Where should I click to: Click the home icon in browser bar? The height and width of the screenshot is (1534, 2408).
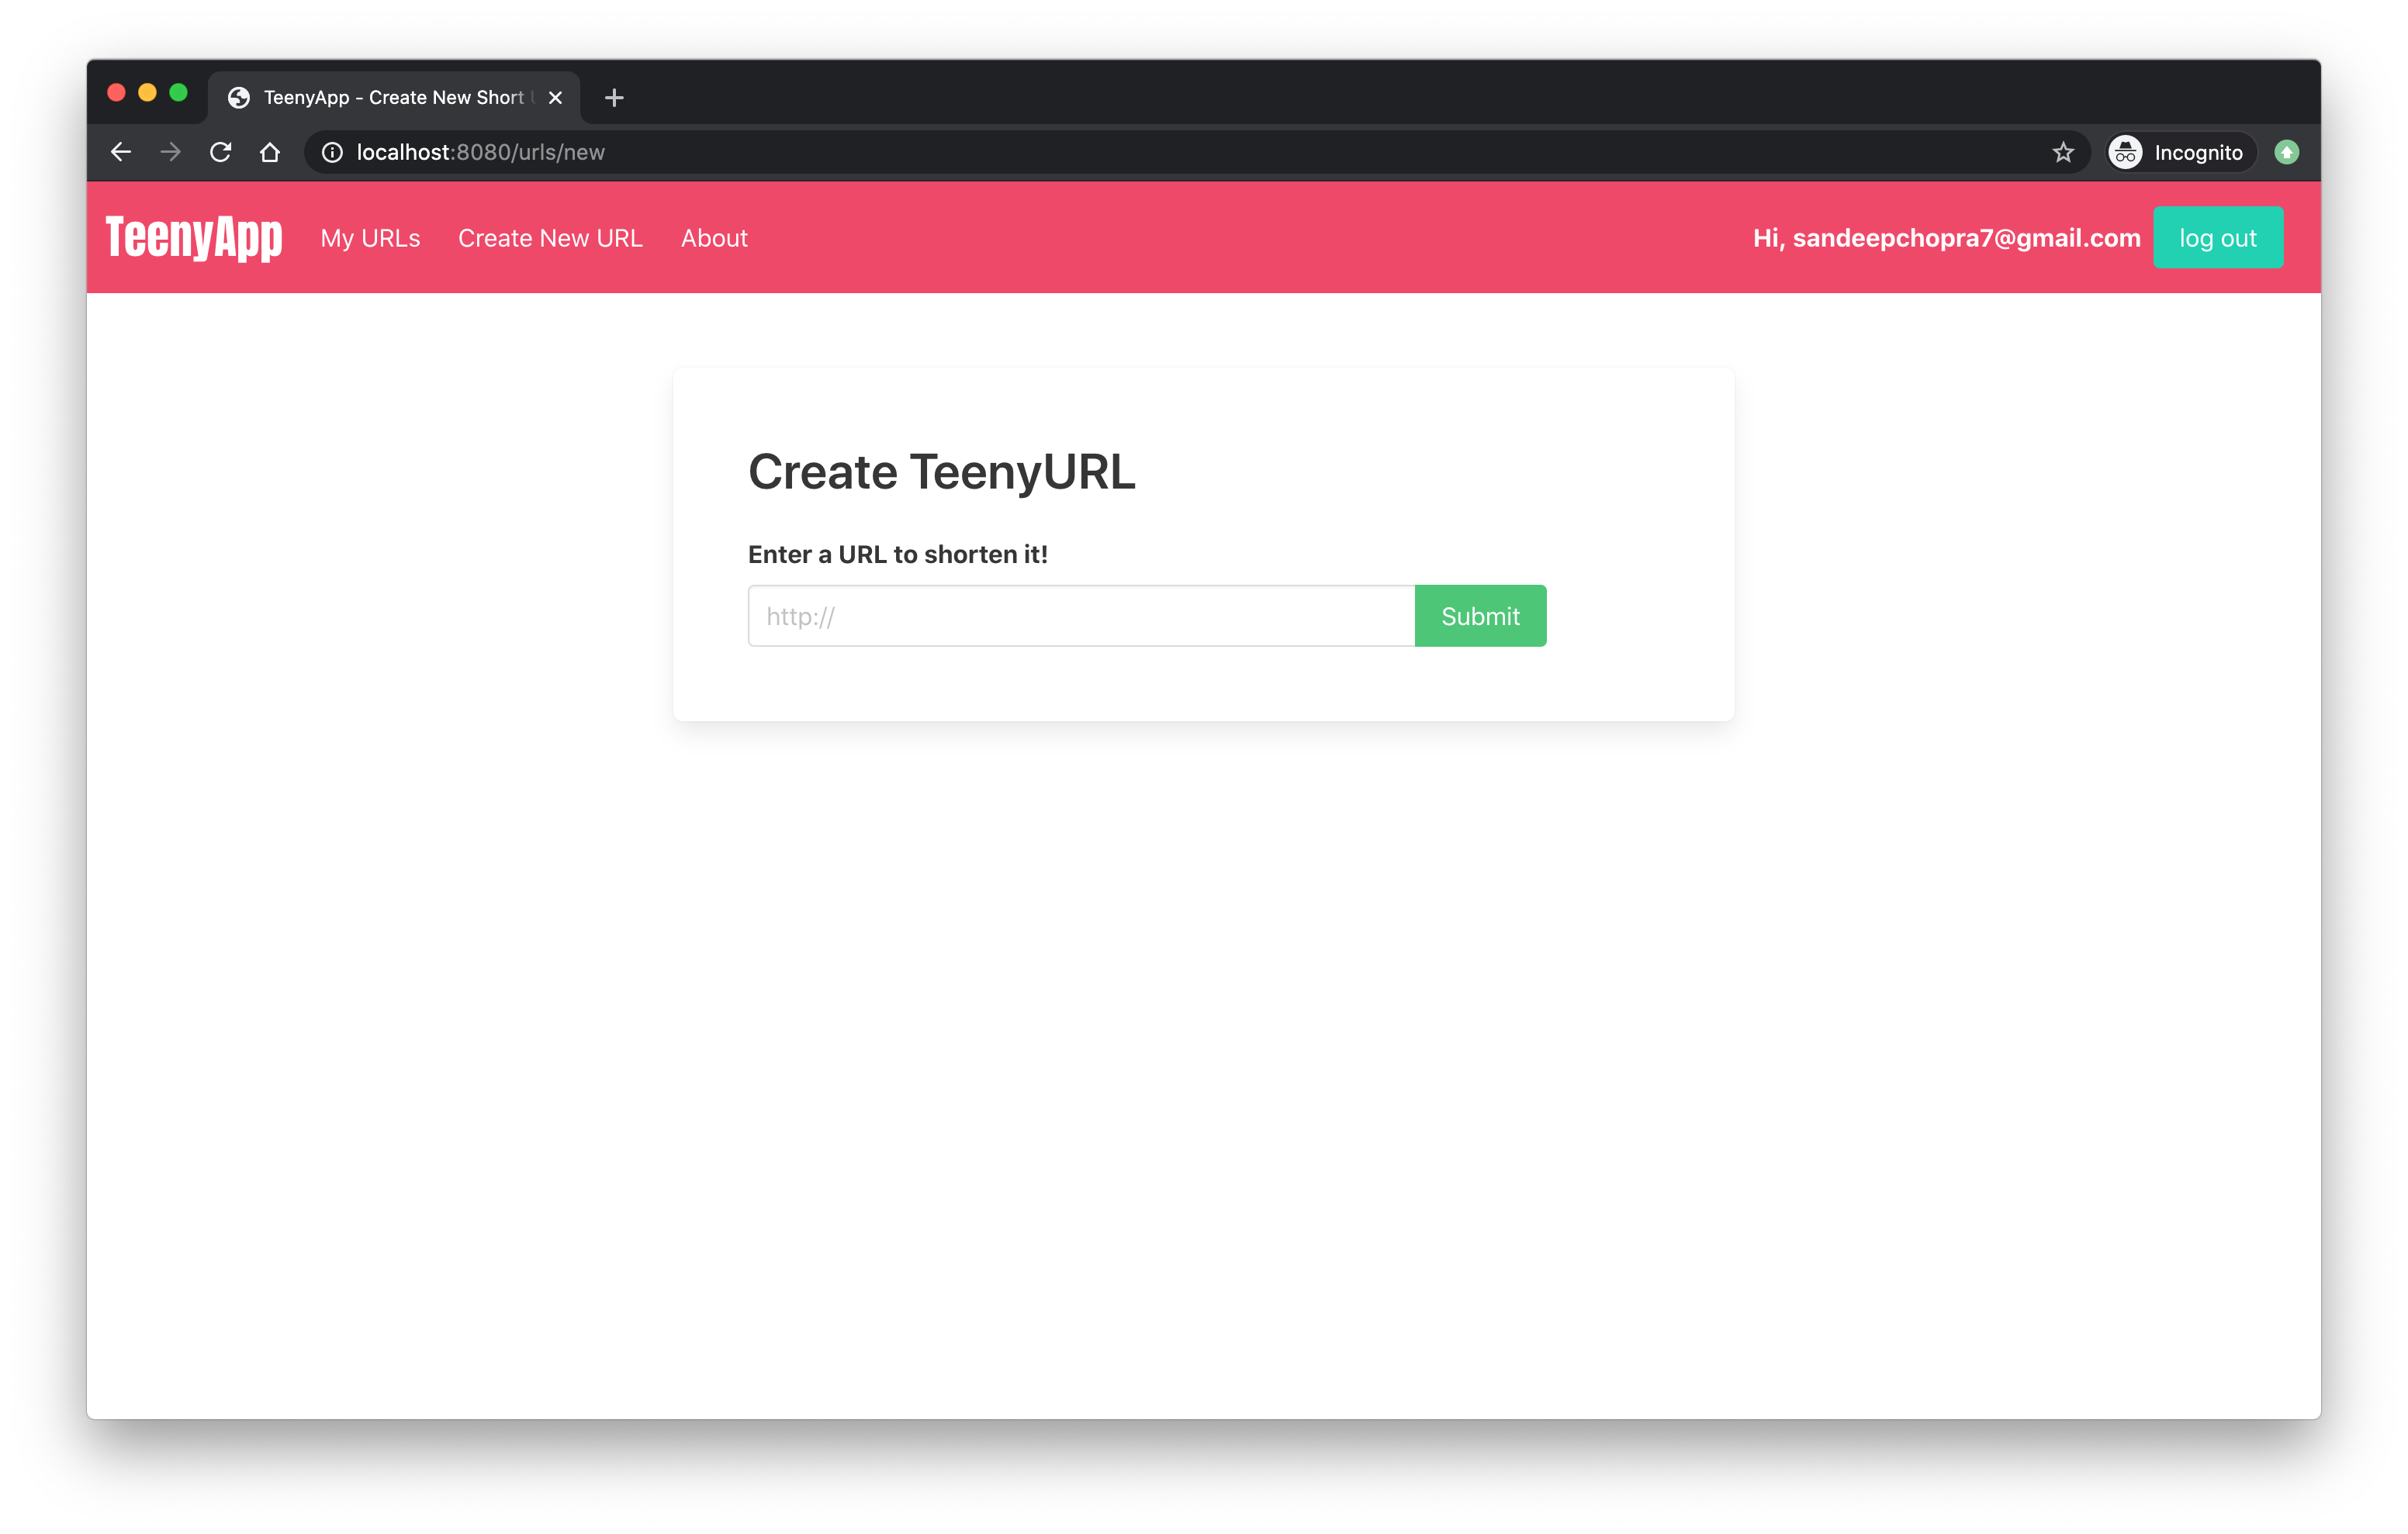(270, 153)
